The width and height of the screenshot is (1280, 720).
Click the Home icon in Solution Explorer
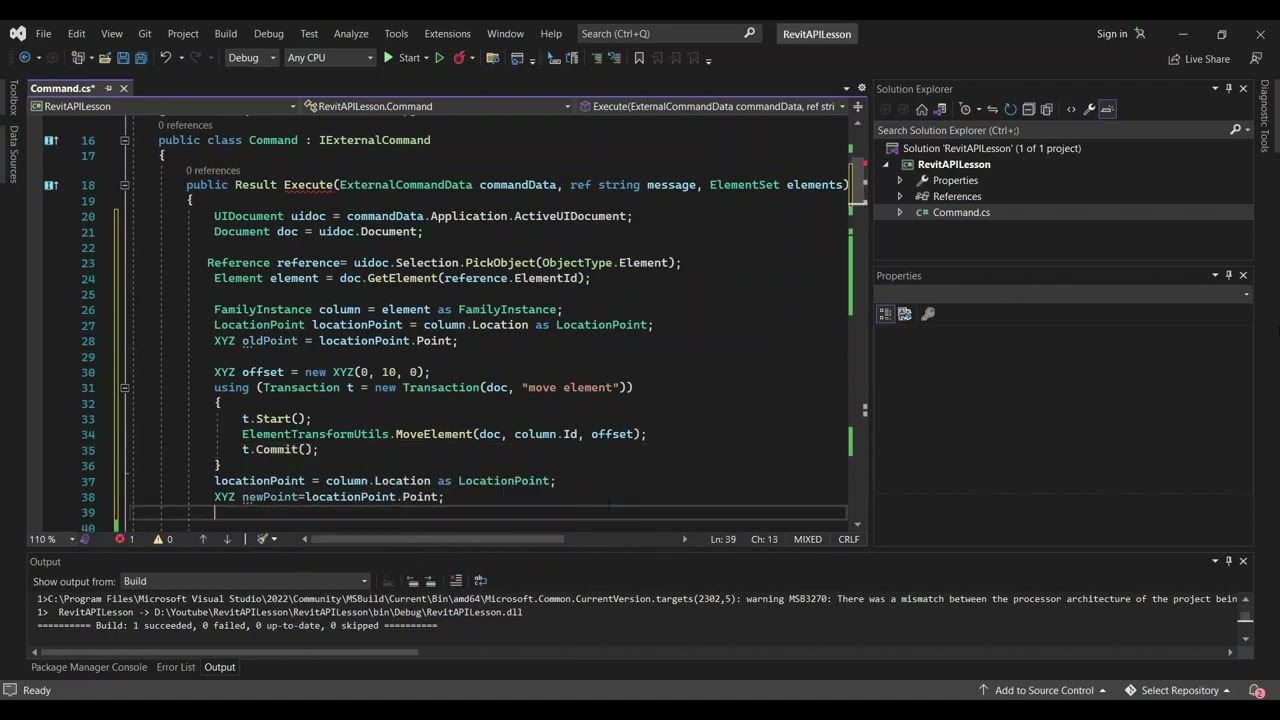pyautogui.click(x=922, y=109)
